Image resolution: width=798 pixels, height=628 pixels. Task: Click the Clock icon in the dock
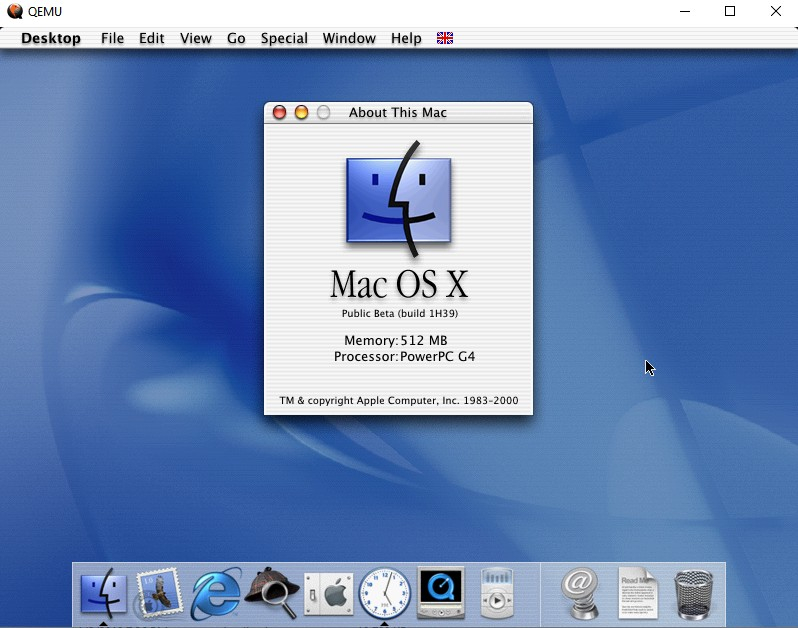[385, 594]
